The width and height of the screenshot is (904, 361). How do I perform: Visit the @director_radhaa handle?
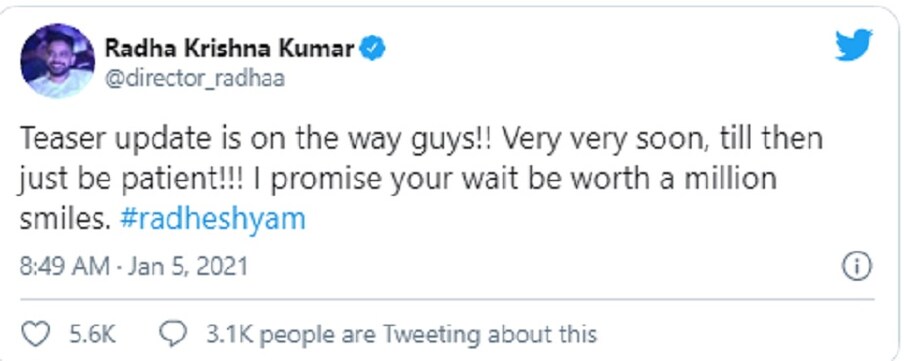[194, 78]
